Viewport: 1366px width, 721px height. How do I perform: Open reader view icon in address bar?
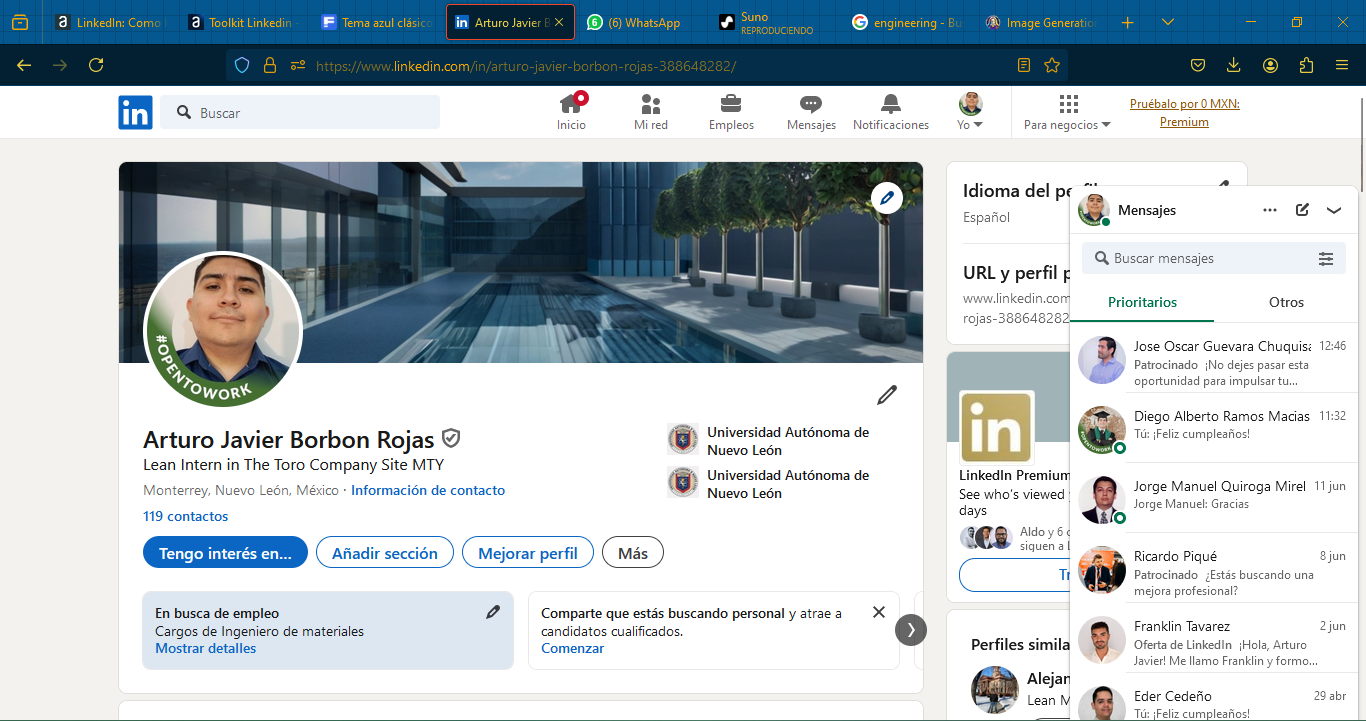[1024, 65]
